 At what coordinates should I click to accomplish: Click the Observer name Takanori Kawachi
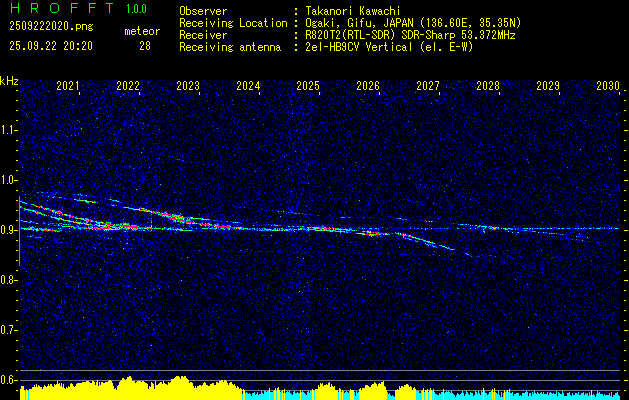coord(353,11)
